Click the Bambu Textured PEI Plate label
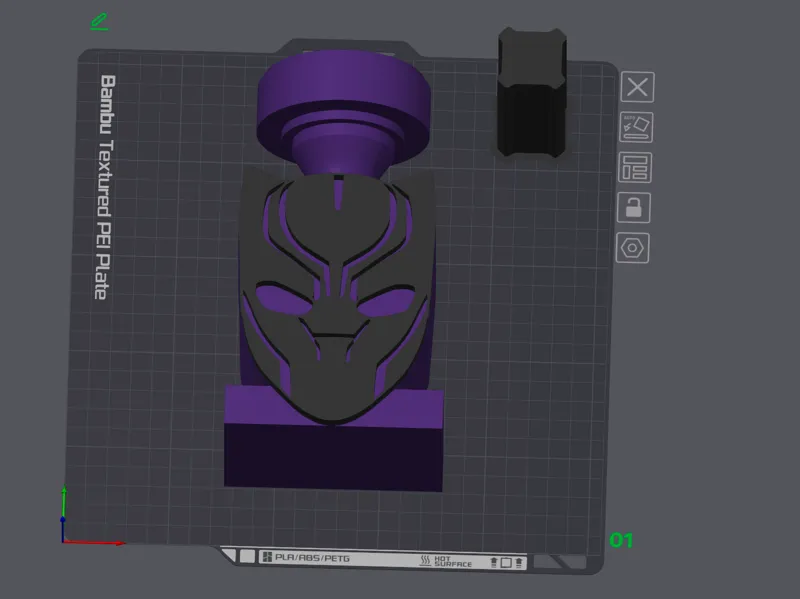 click(105, 187)
